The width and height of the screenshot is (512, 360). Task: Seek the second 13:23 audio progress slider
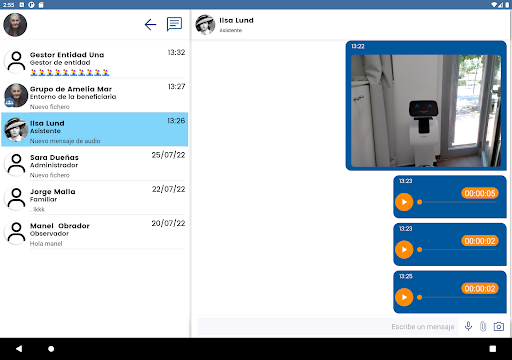click(x=457, y=250)
